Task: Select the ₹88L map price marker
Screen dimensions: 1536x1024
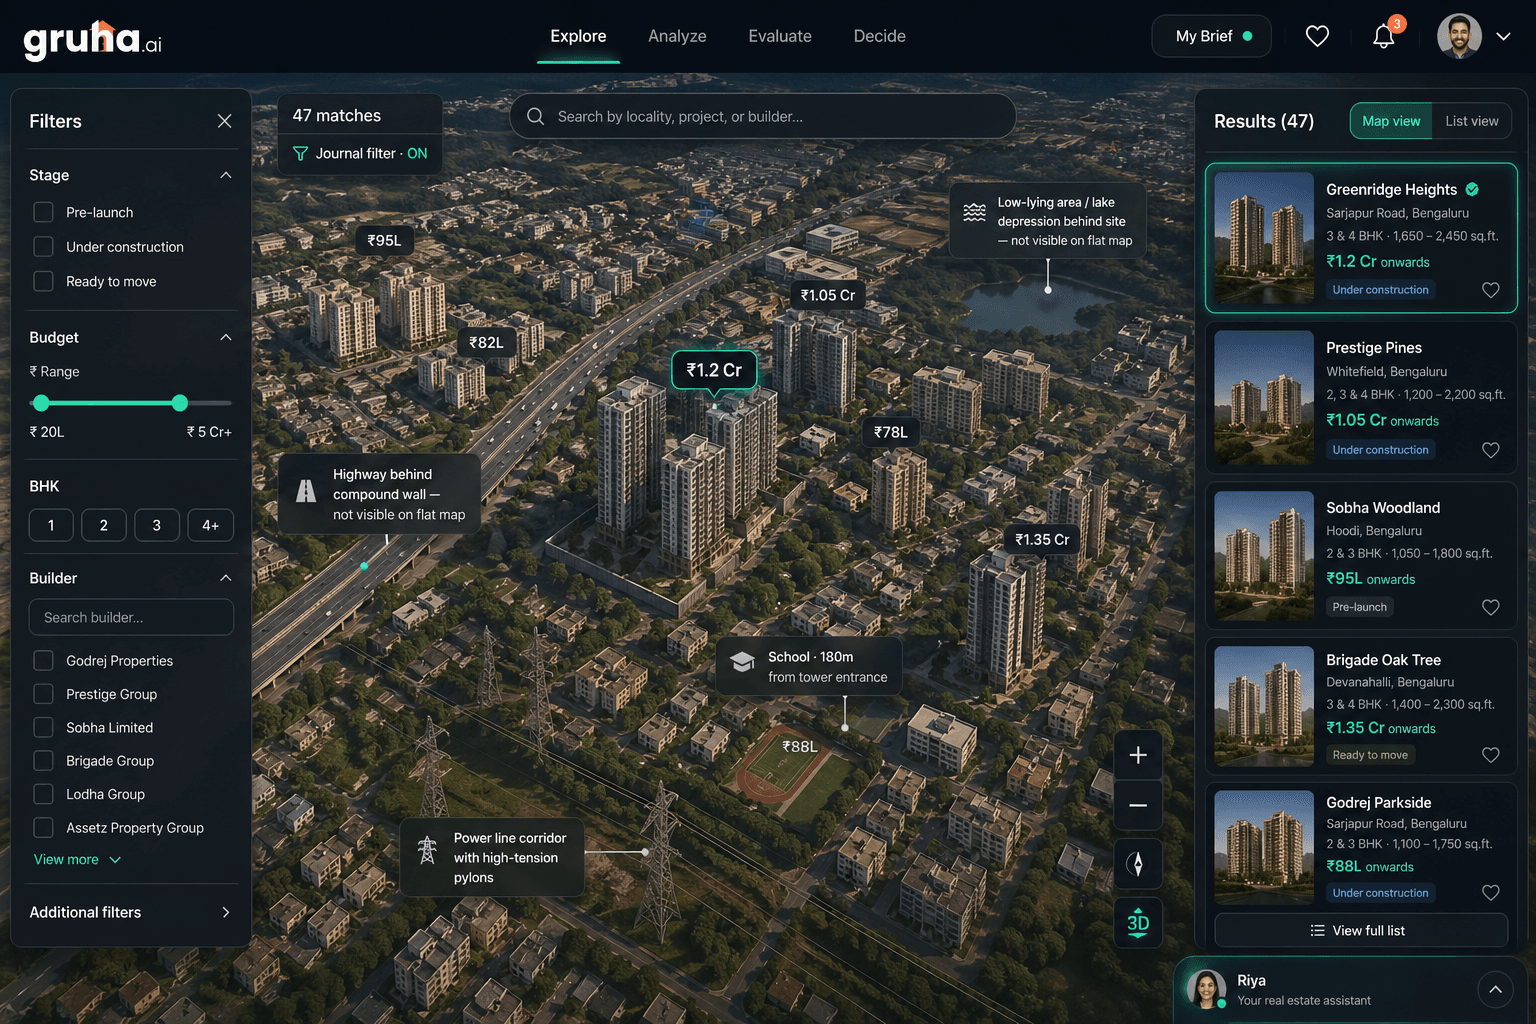Action: 800,746
